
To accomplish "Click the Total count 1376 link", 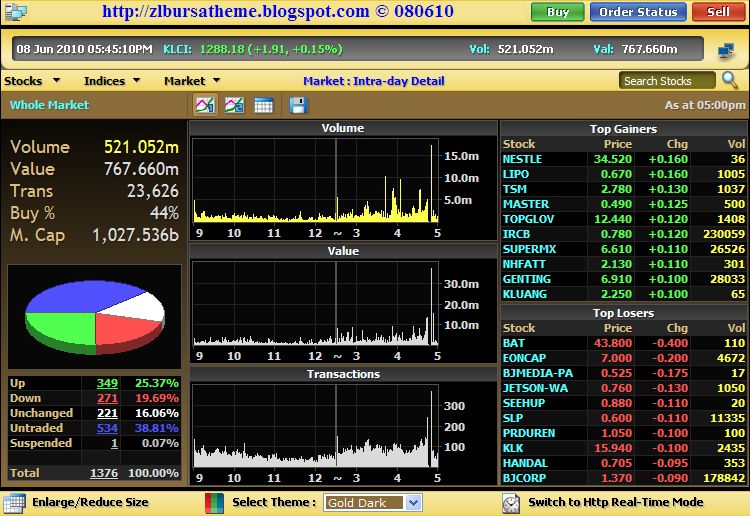I will pos(104,473).
